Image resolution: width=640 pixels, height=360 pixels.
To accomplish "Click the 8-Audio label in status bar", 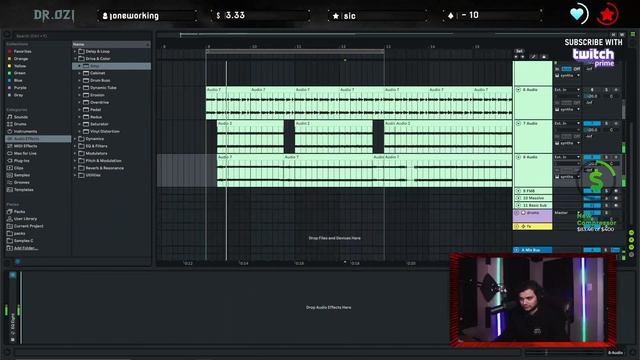I will 616,353.
